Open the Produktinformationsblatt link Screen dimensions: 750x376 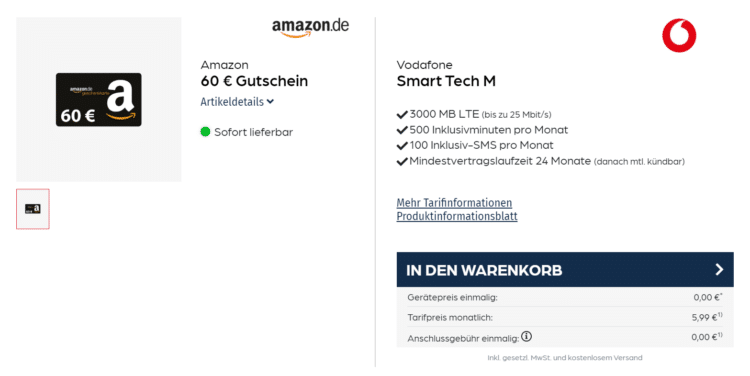coord(457,216)
